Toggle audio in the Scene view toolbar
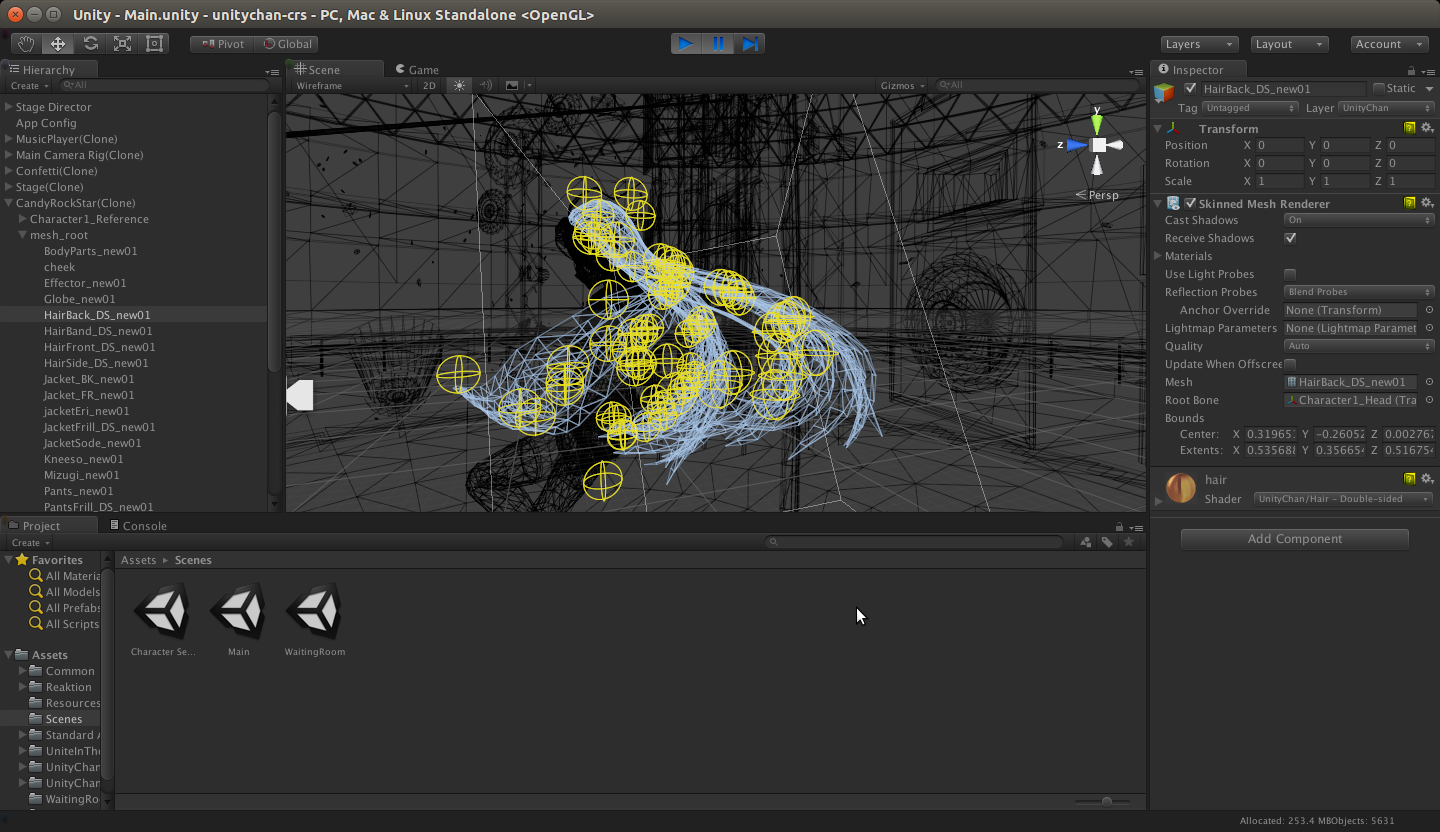Viewport: 1440px width, 832px height. [x=484, y=85]
